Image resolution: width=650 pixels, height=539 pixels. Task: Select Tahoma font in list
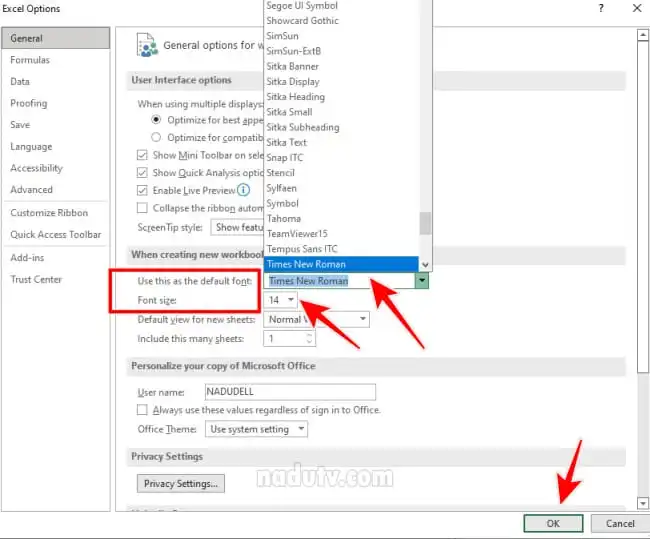[x=341, y=218]
